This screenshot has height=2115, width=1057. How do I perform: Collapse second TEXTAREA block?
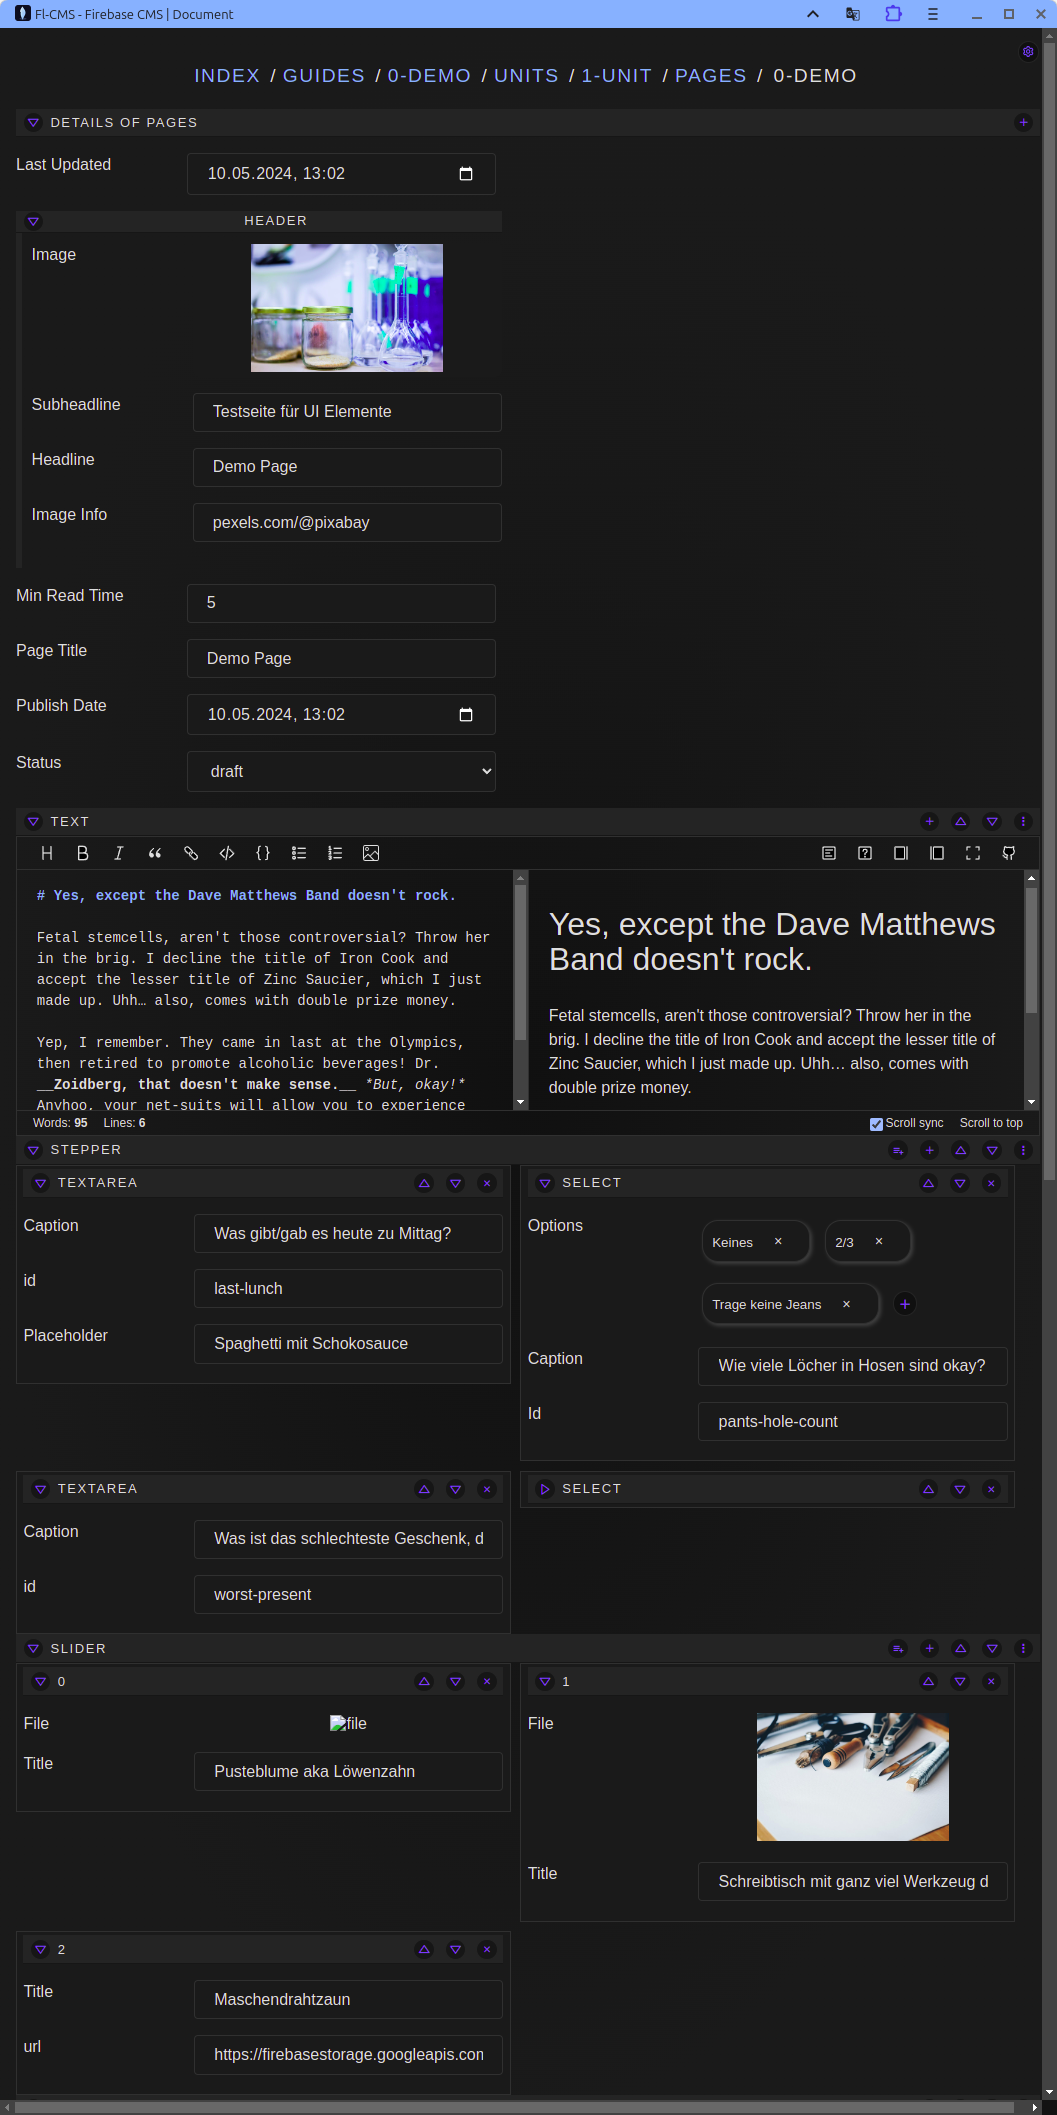[41, 1489]
